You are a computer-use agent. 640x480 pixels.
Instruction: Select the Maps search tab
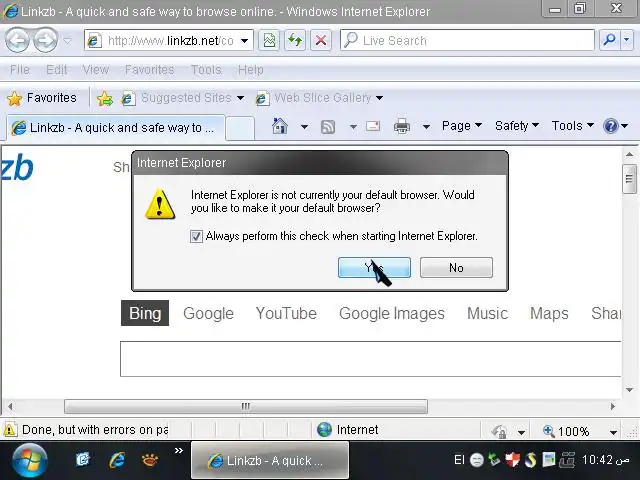[x=549, y=313]
